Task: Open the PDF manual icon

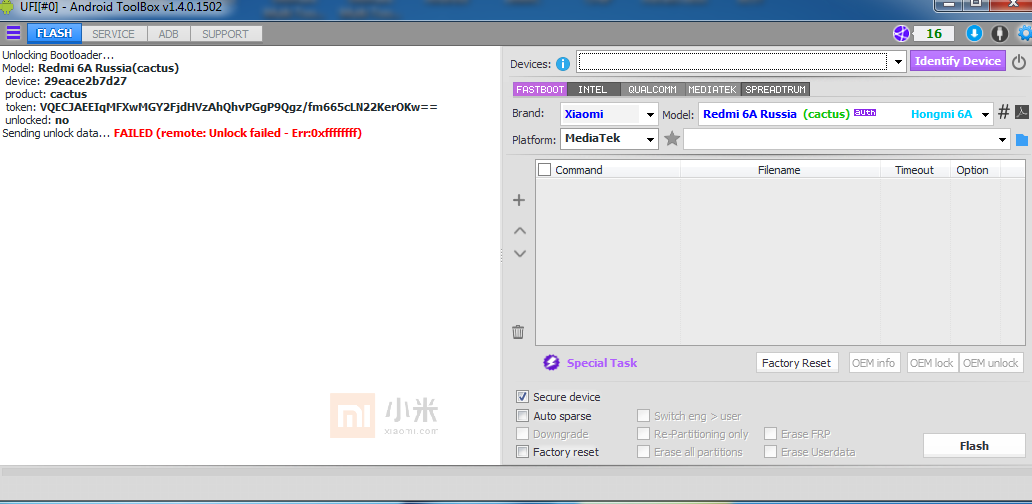Action: pyautogui.click(x=1021, y=113)
